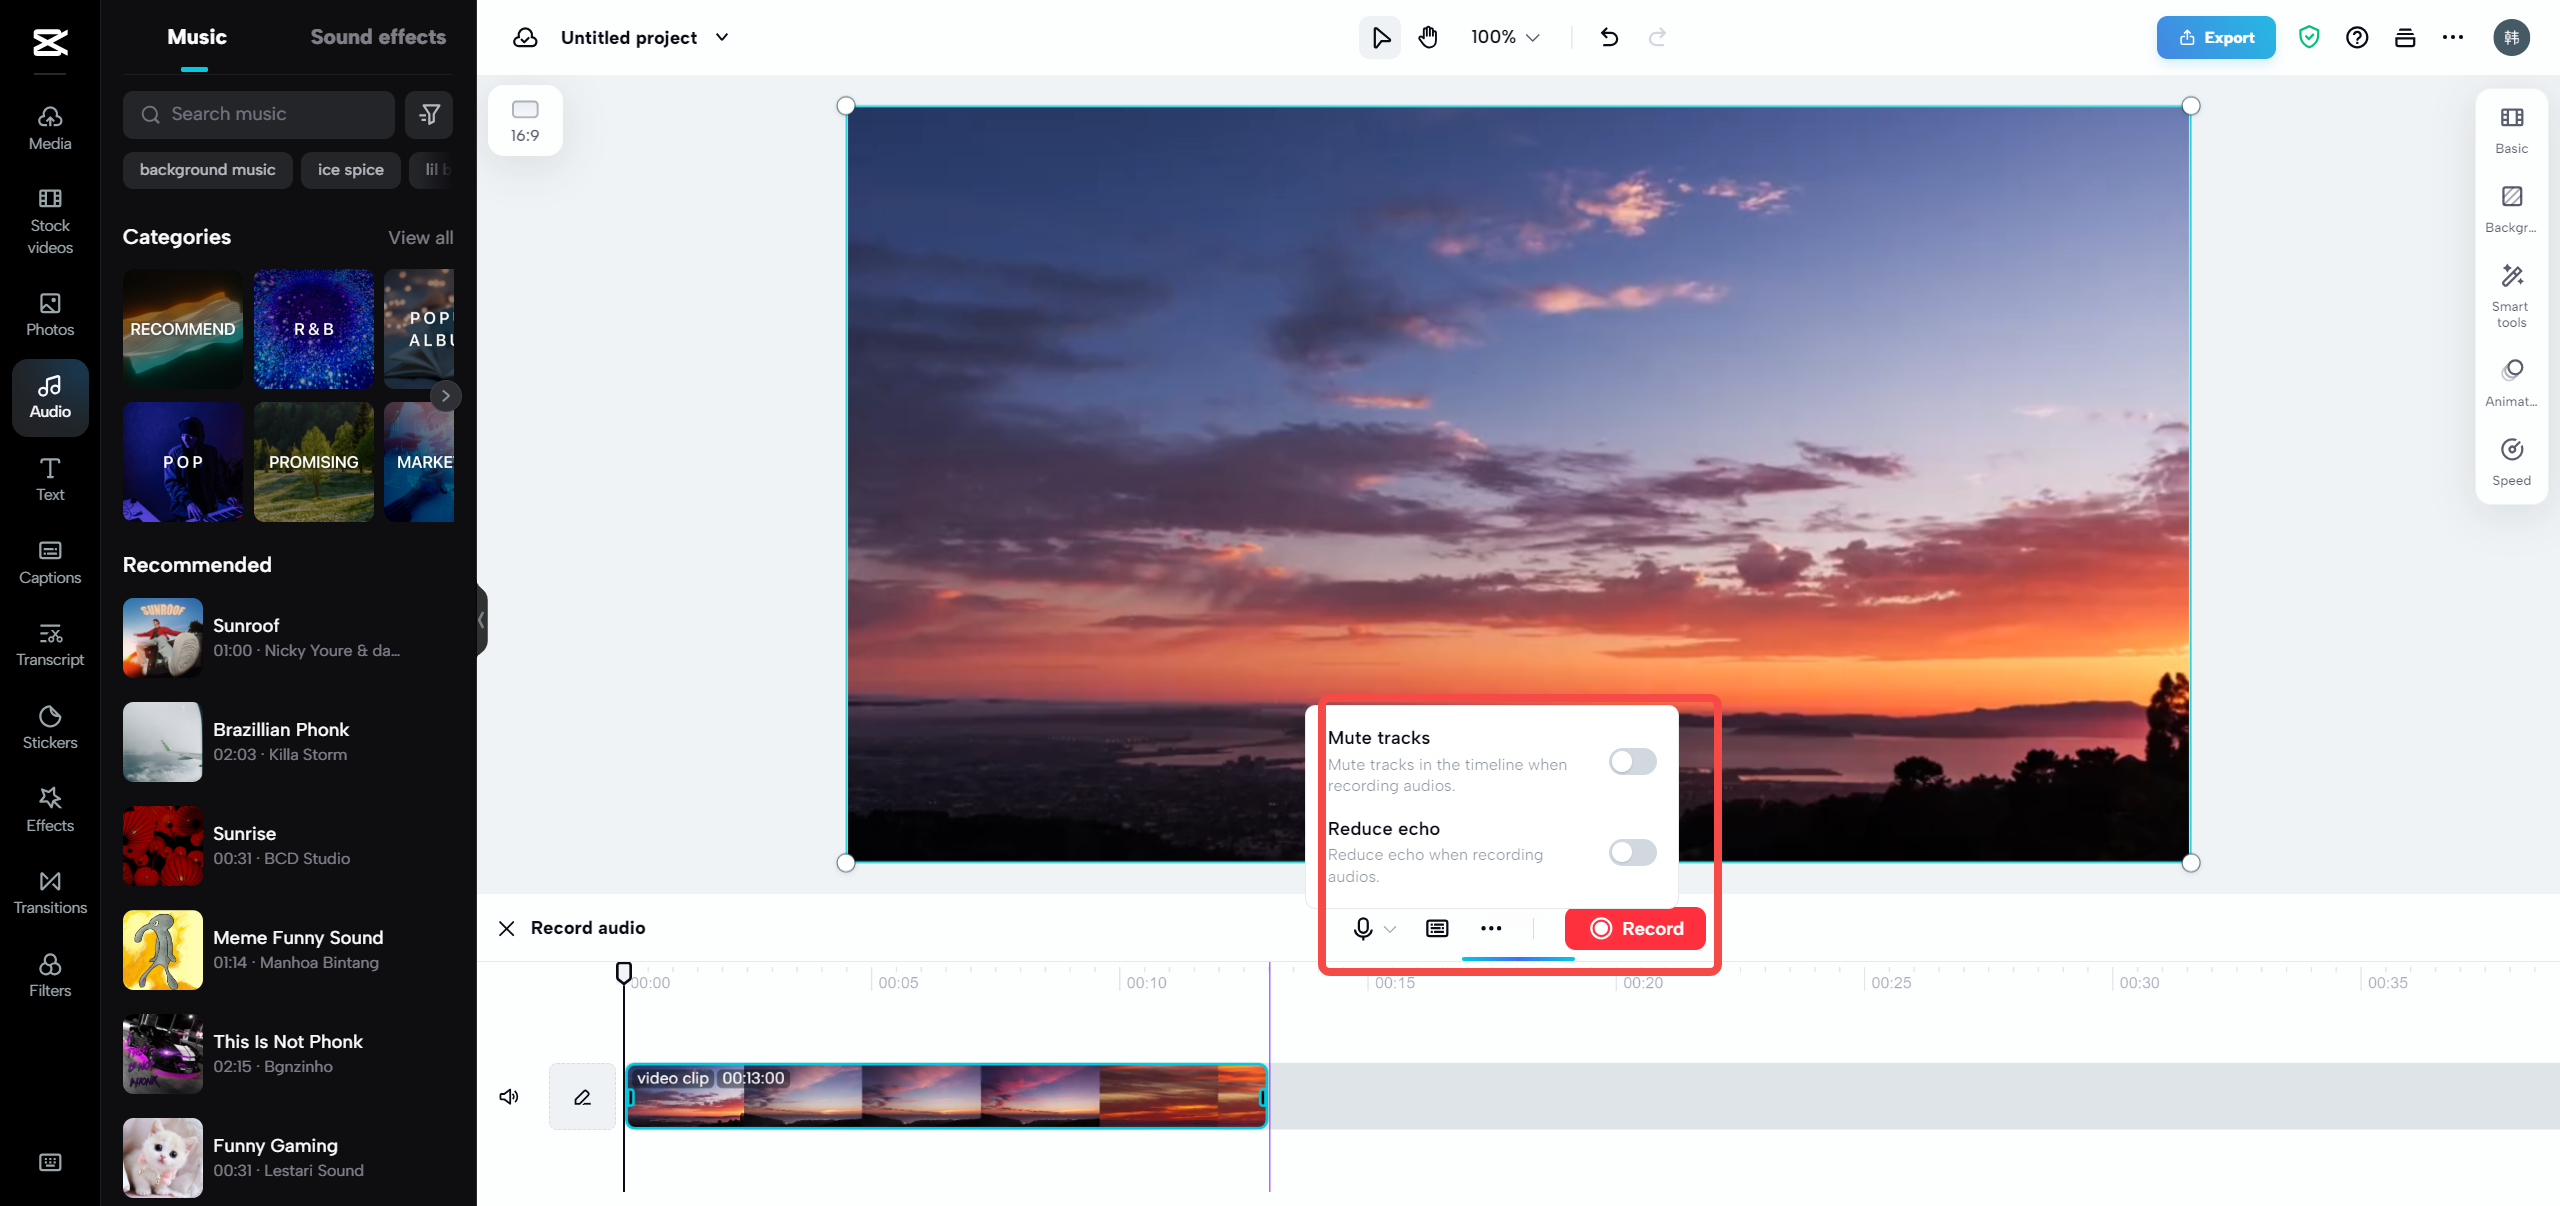The height and width of the screenshot is (1206, 2560).
Task: Open Smart tools panel on right
Action: pos(2511,294)
